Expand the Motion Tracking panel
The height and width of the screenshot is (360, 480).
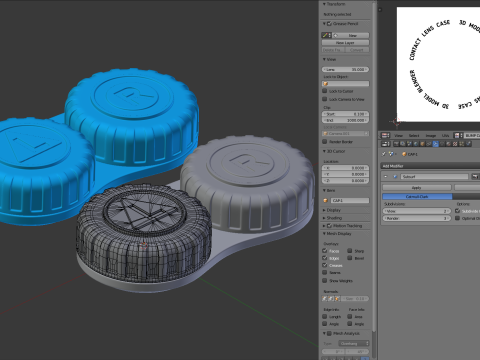coord(324,226)
